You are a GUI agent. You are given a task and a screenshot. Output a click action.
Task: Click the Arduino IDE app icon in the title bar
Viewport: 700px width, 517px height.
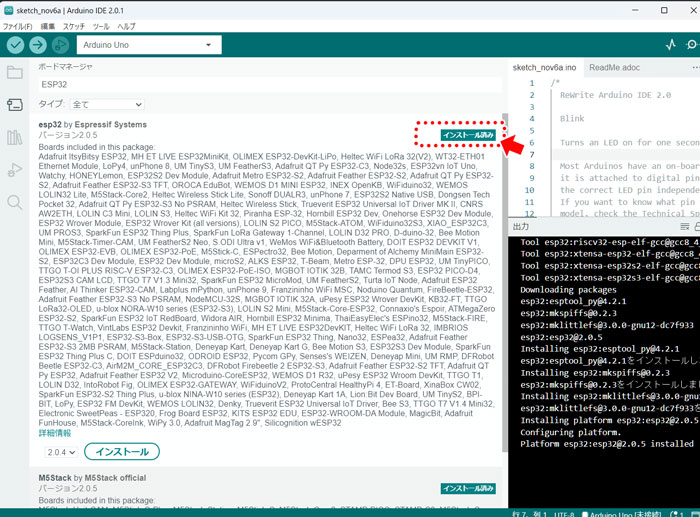8,10
